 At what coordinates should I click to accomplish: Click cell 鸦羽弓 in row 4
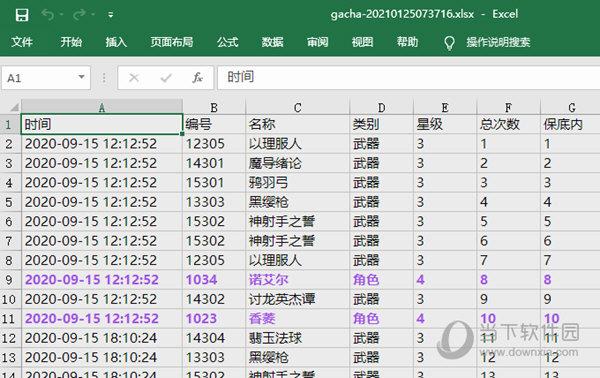coord(297,182)
